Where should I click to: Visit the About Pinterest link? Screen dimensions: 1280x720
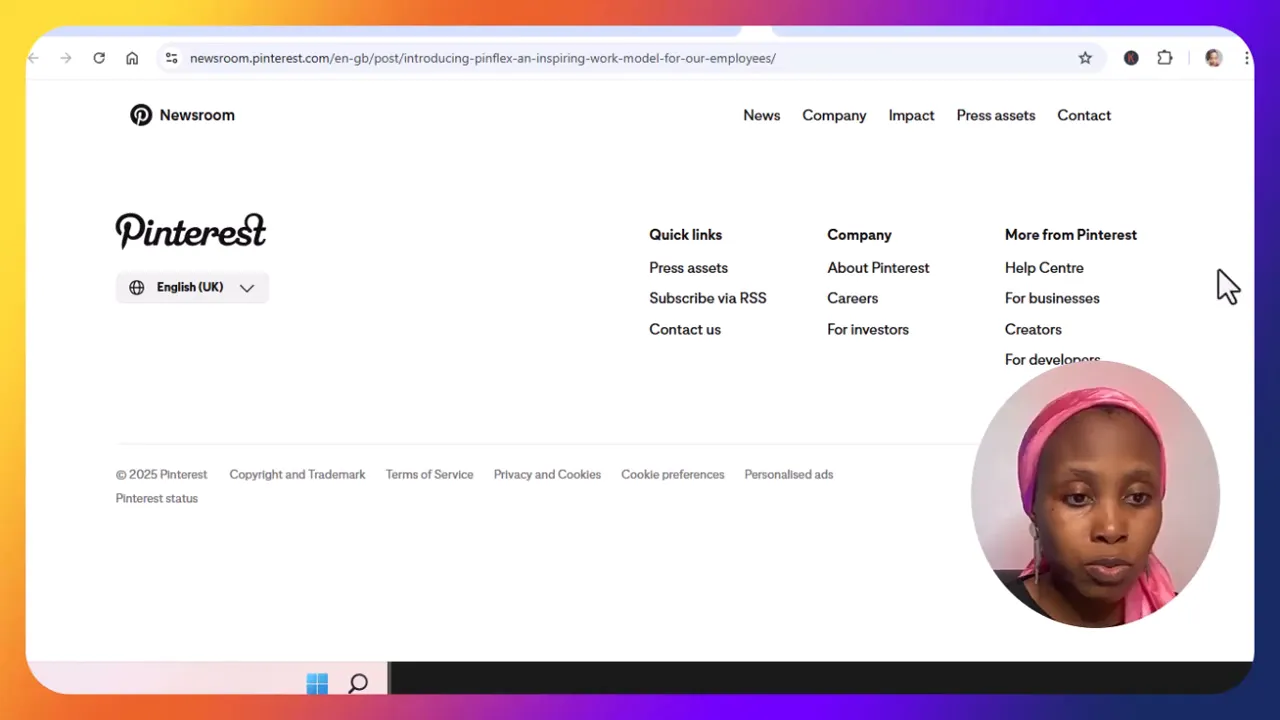(x=878, y=268)
